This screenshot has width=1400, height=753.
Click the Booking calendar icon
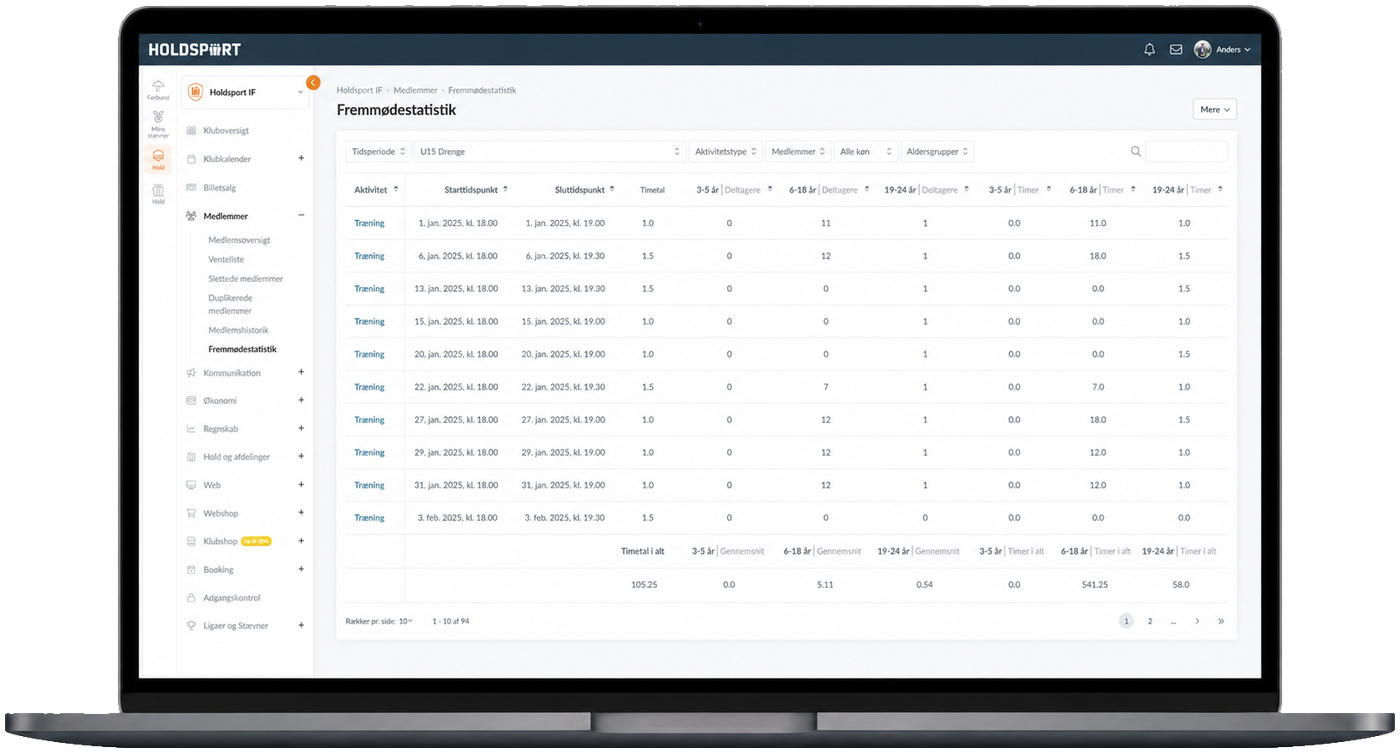(x=191, y=570)
